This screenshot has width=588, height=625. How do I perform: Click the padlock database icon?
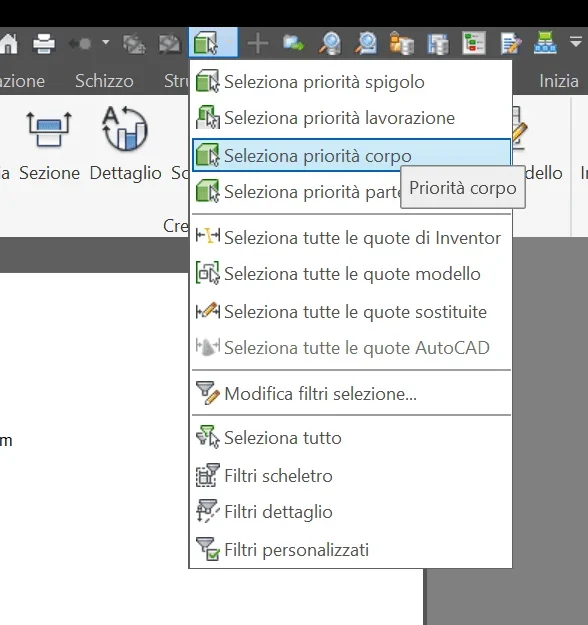[401, 43]
